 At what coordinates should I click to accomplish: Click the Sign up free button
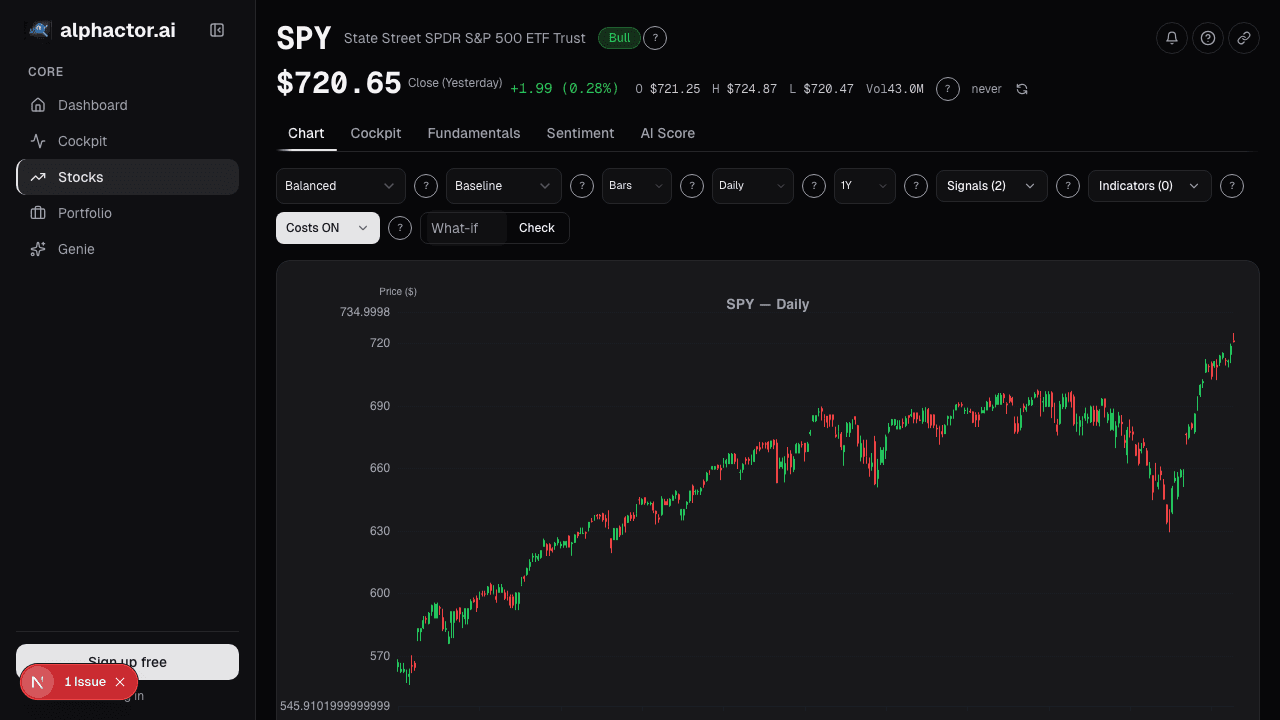(x=127, y=662)
